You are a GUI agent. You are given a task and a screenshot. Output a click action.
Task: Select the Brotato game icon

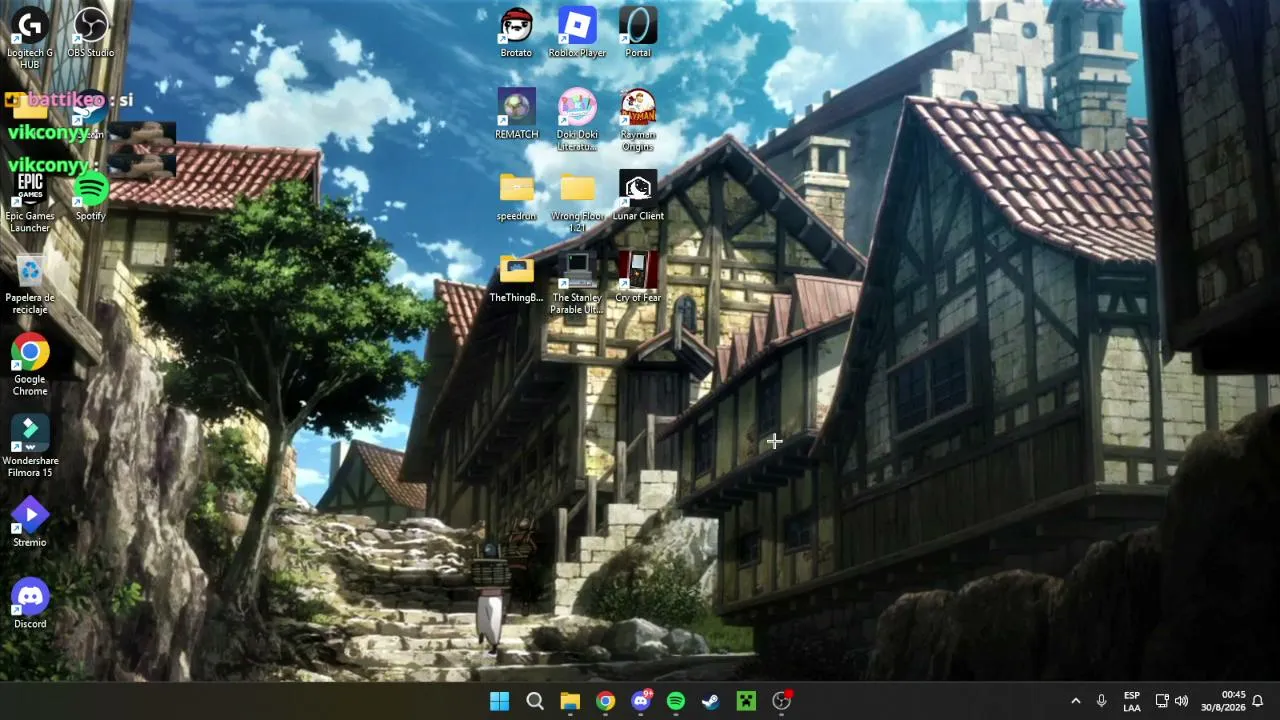point(516,32)
